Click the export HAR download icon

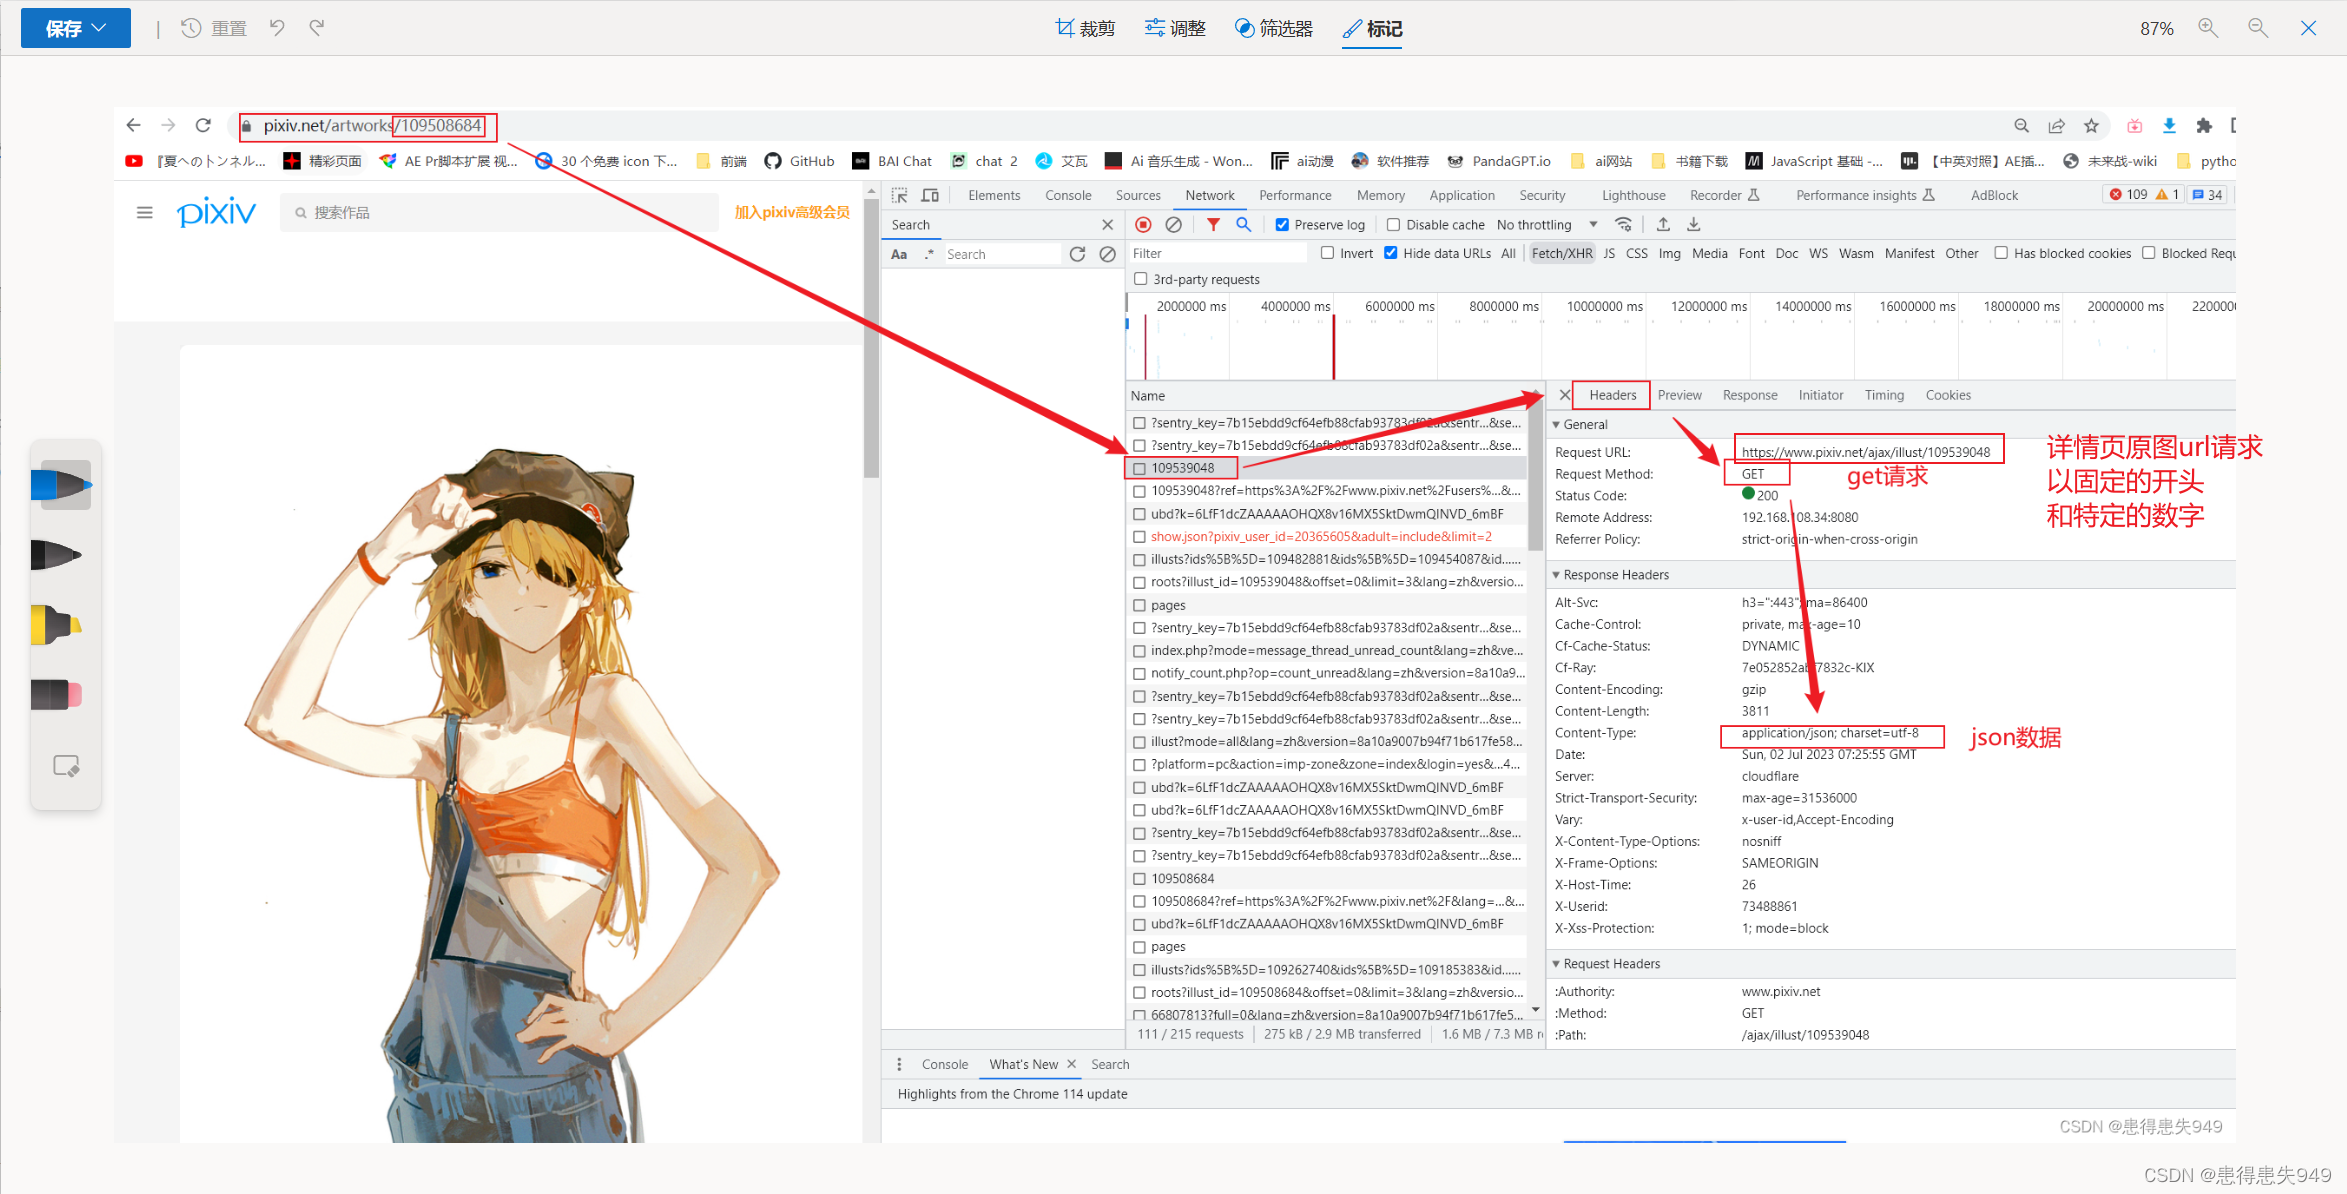click(1694, 225)
